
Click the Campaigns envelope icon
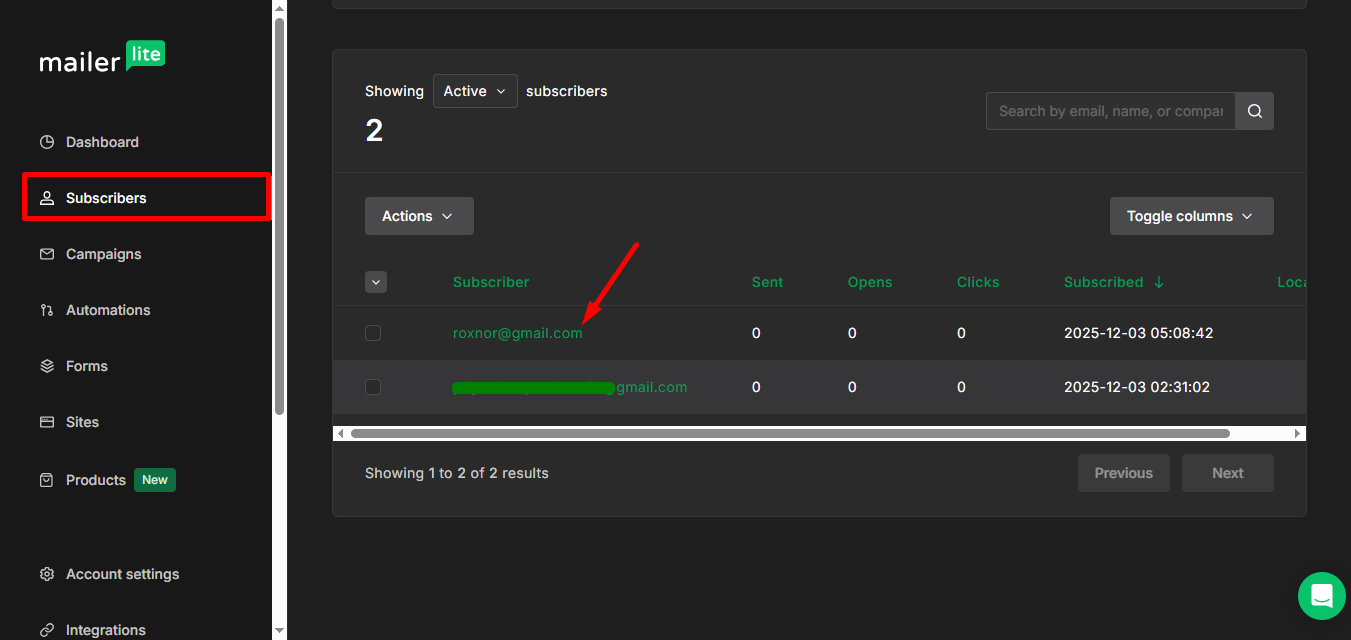[x=47, y=254]
